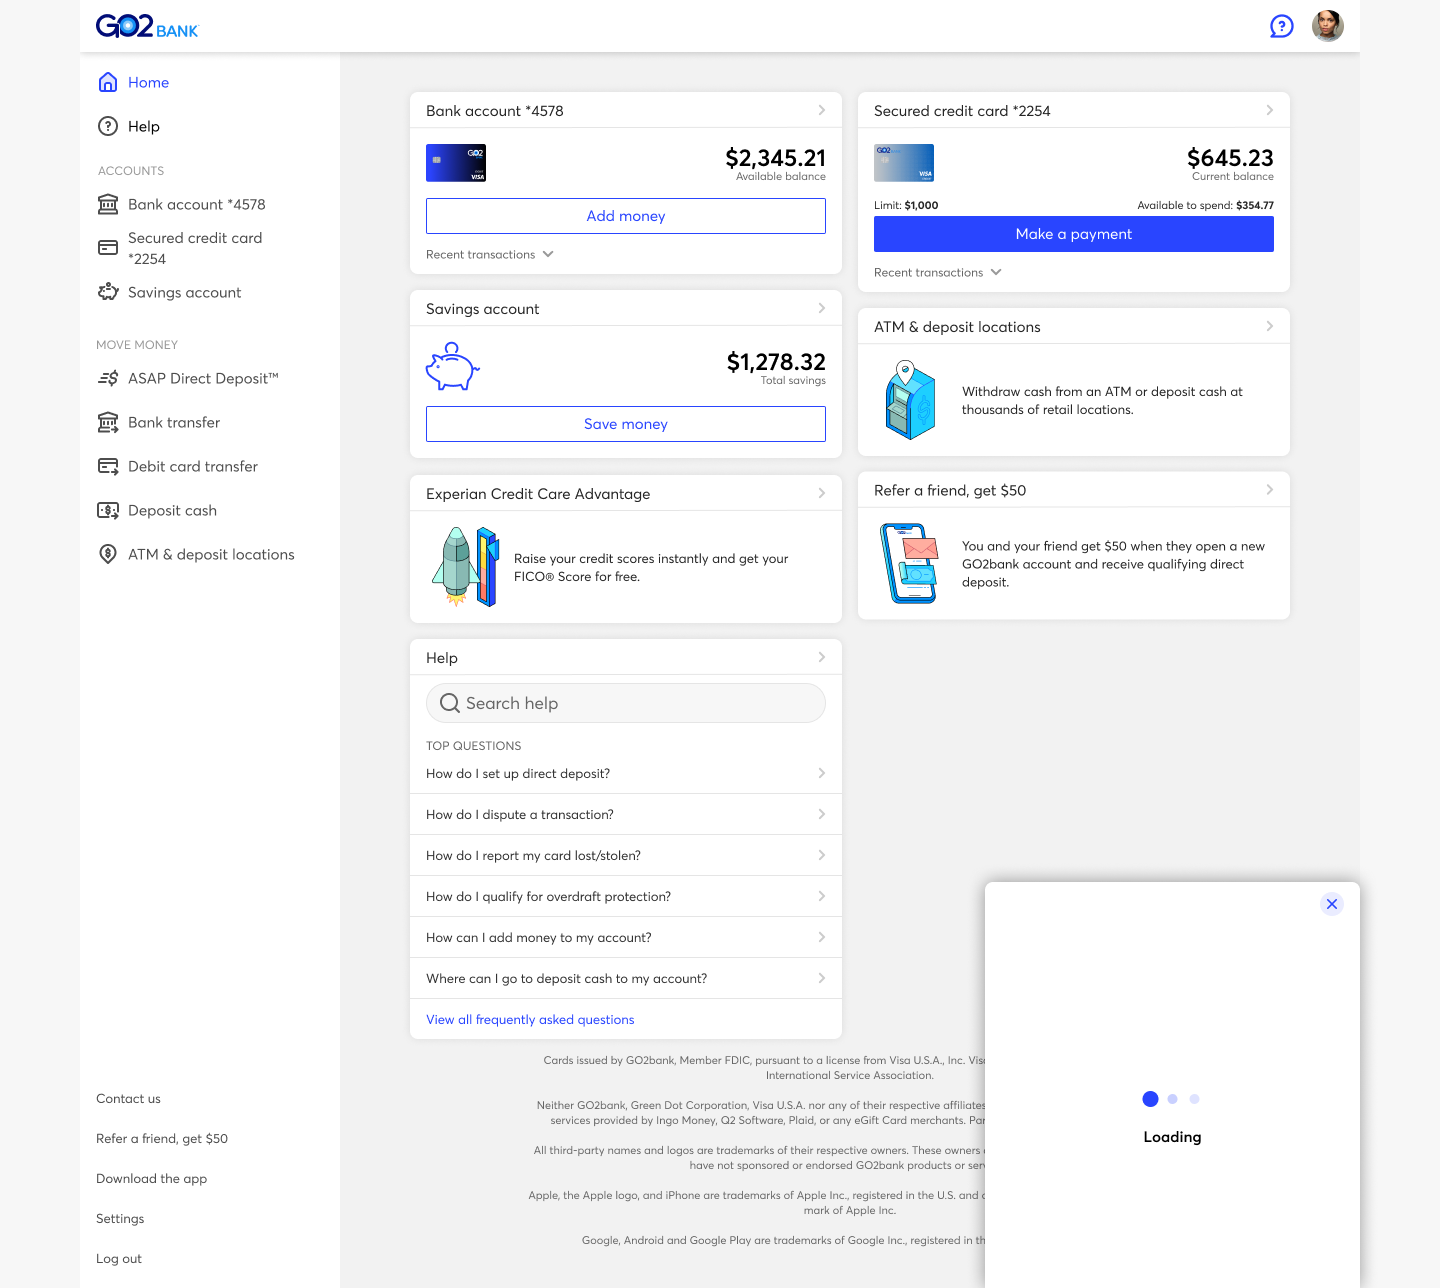Click the piggy bank savings icon in sidebar
Image resolution: width=1440 pixels, height=1288 pixels.
click(x=108, y=292)
